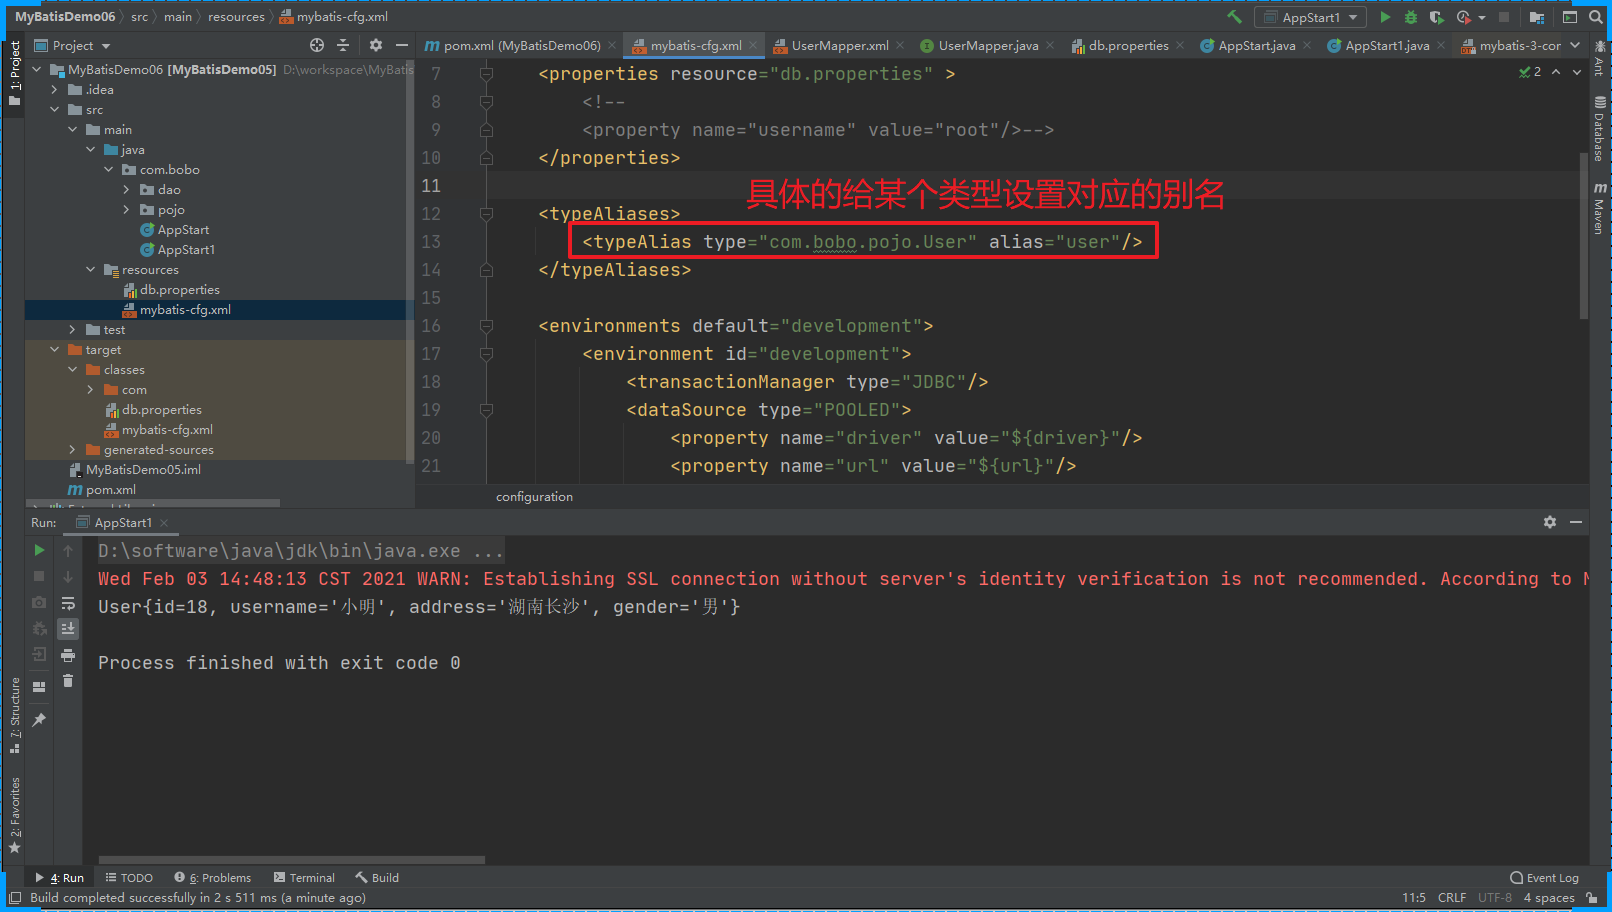Open the Problems tool window

click(212, 878)
